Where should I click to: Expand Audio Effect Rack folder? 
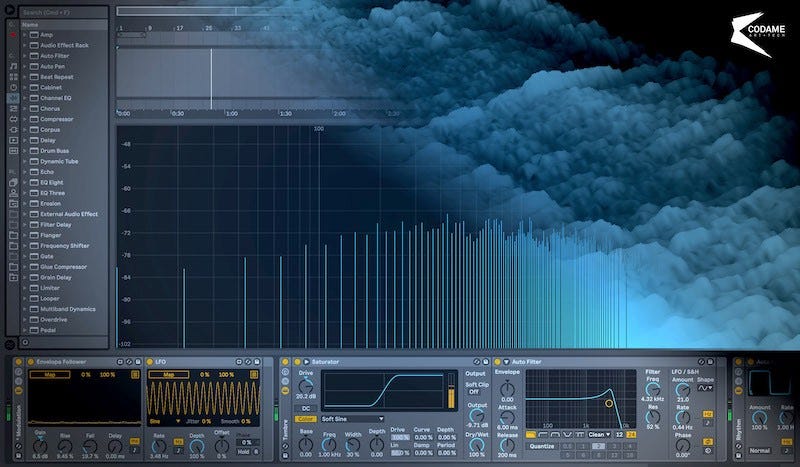click(24, 45)
